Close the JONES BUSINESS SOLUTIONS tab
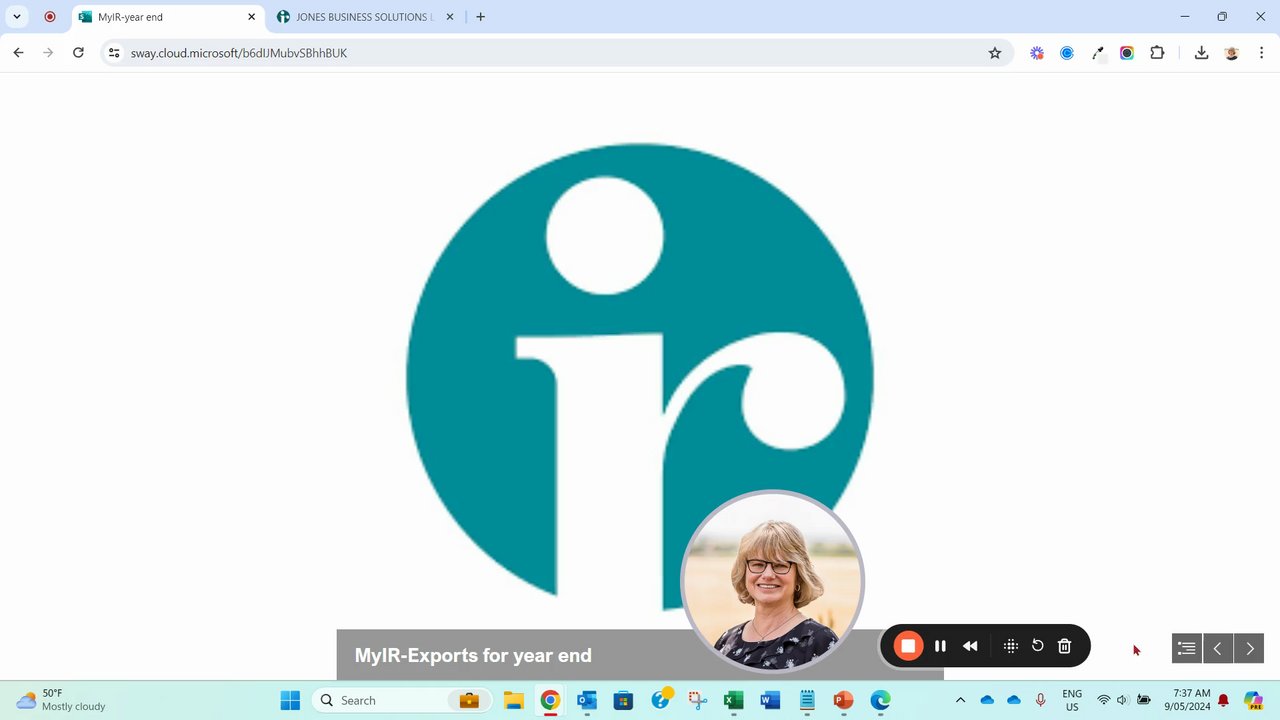Image resolution: width=1280 pixels, height=720 pixels. (x=449, y=17)
